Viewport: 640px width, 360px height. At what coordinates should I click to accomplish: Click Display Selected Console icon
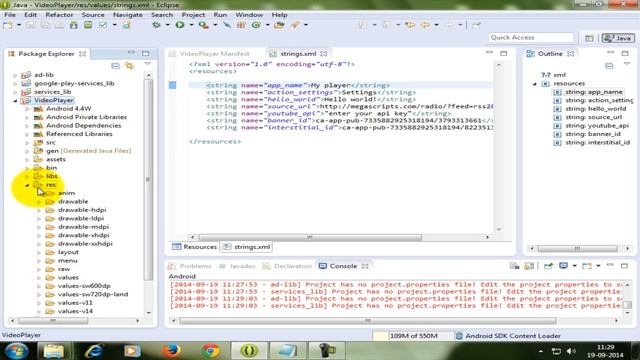point(564,266)
